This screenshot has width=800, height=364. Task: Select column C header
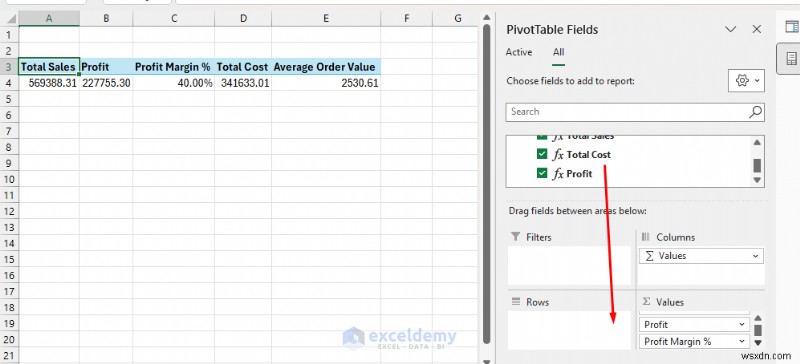(174, 18)
